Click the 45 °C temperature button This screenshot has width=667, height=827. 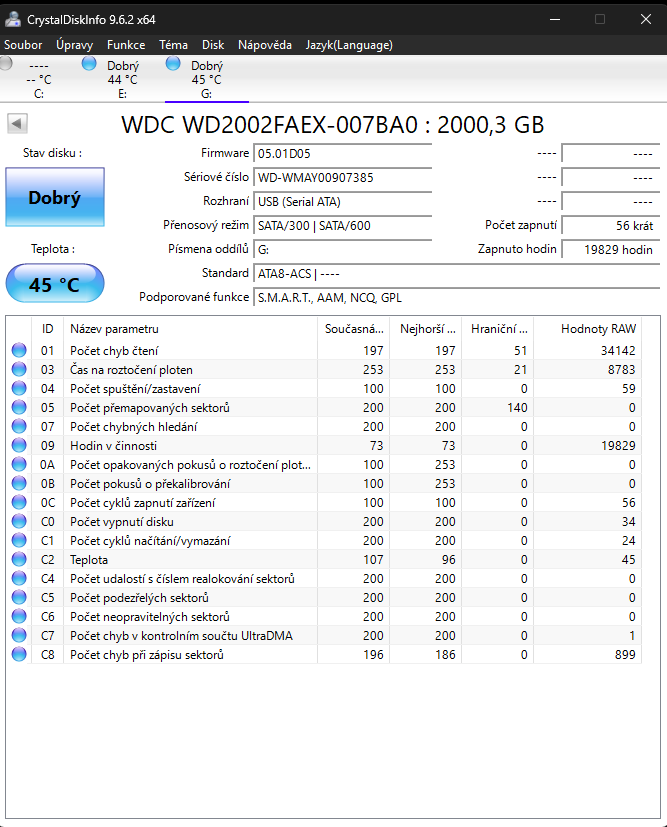(55, 284)
